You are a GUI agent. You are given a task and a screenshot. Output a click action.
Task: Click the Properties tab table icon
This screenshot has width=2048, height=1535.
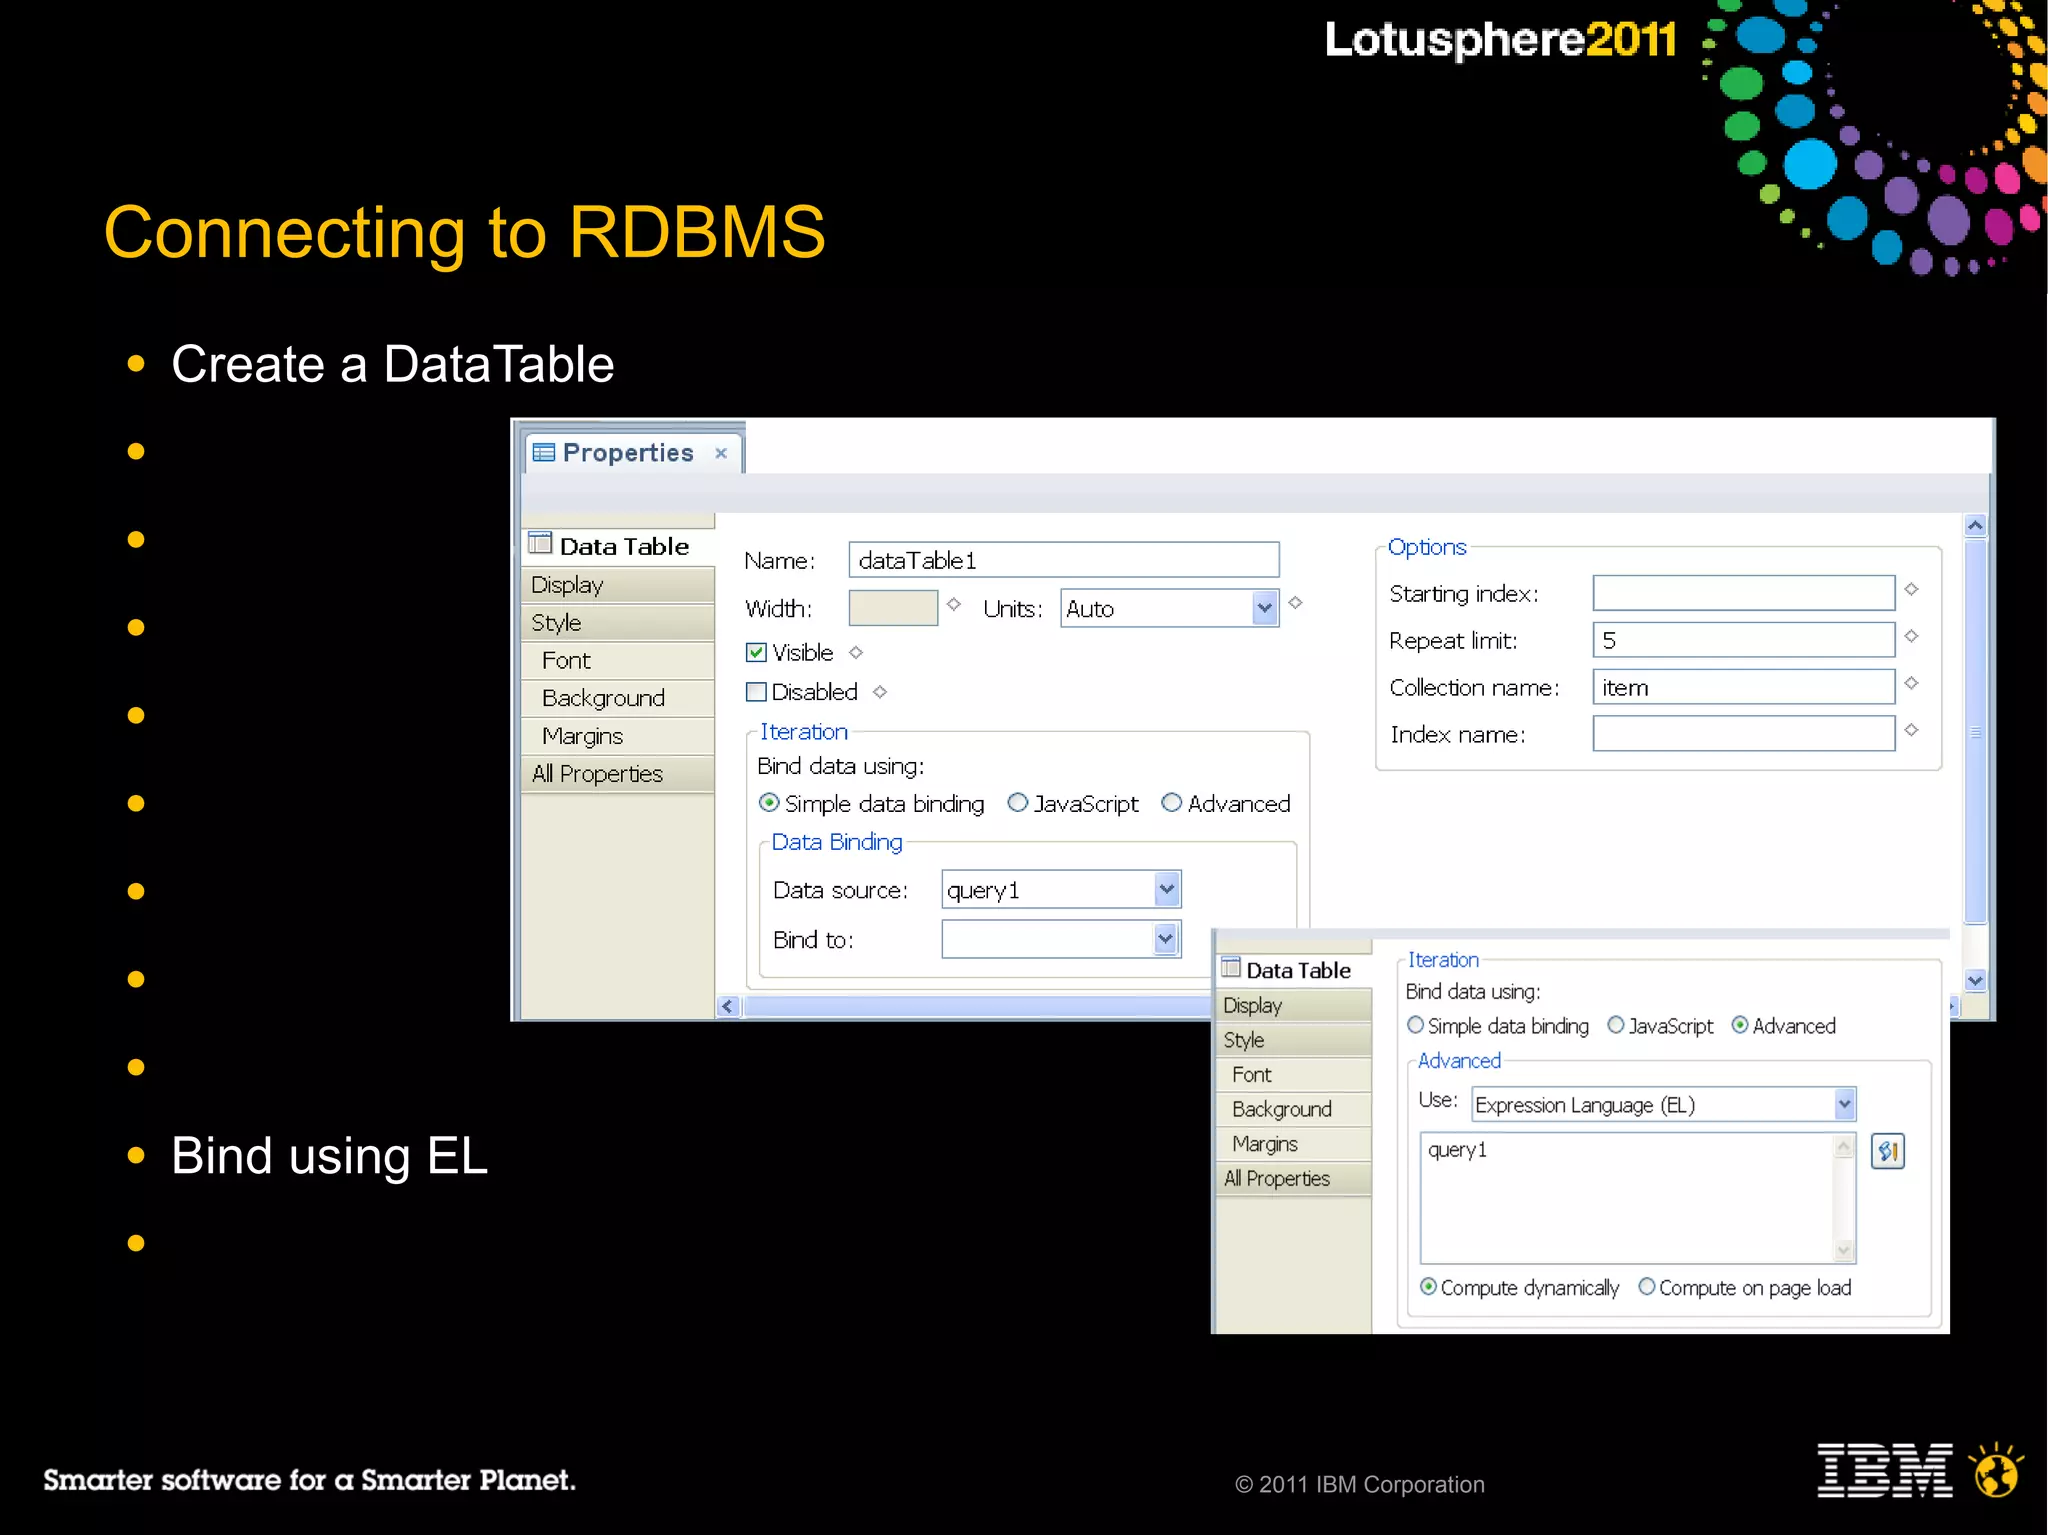click(543, 453)
